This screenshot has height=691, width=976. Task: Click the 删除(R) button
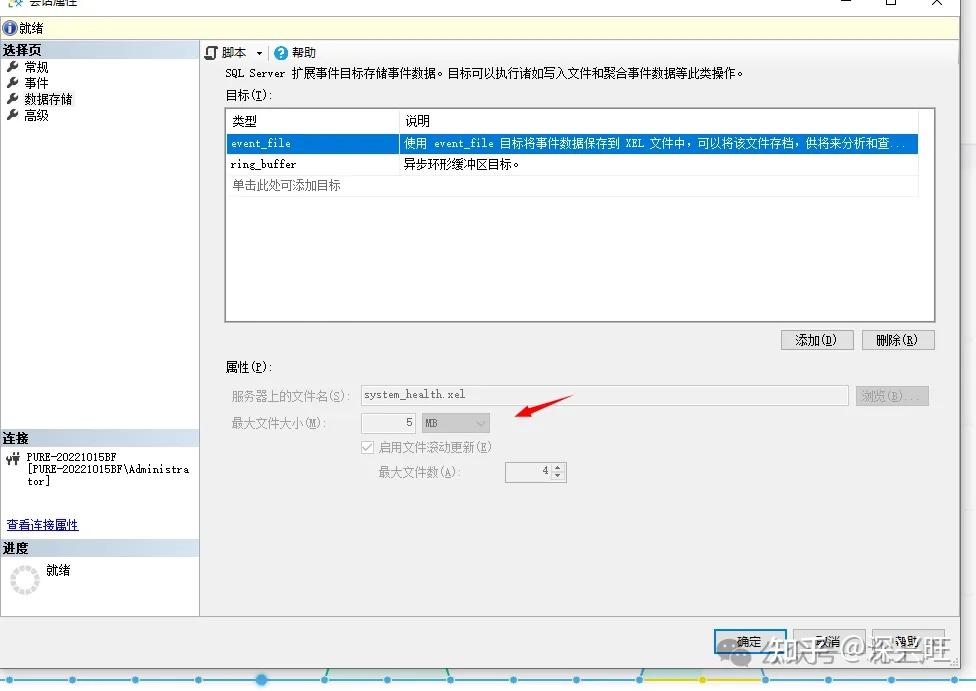[x=898, y=340]
